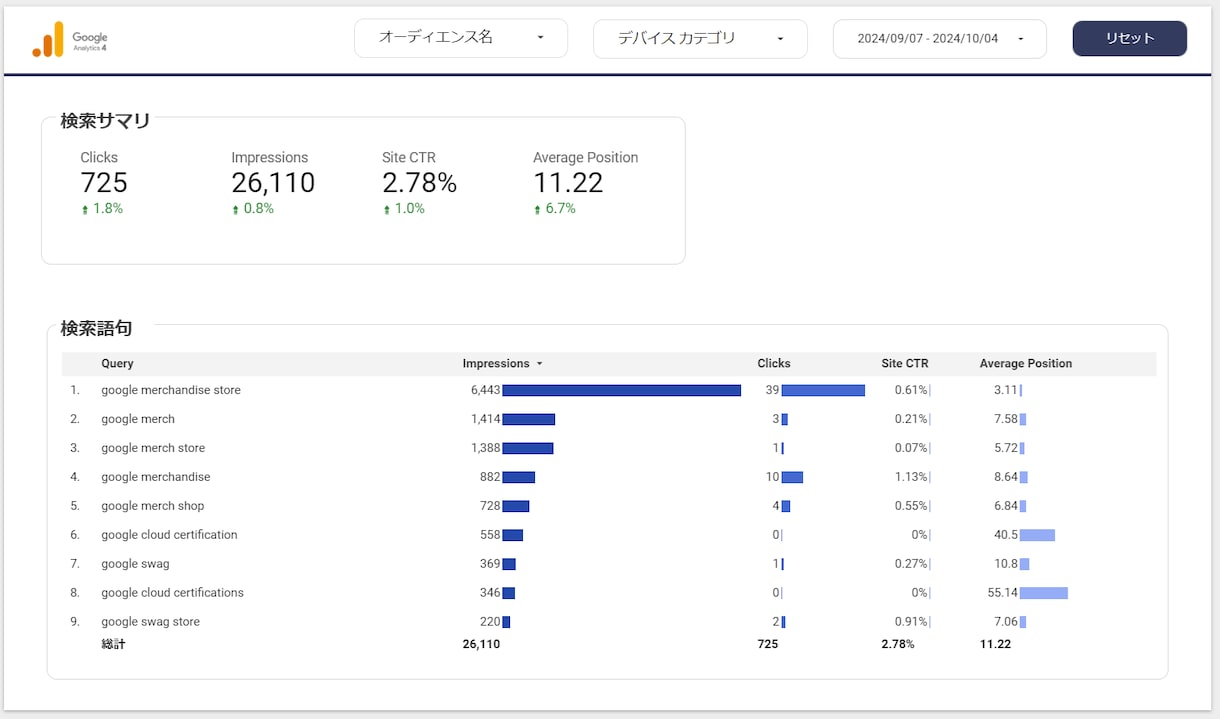Select the 'google swag store' query cell
The width and height of the screenshot is (1220, 719).
(150, 622)
